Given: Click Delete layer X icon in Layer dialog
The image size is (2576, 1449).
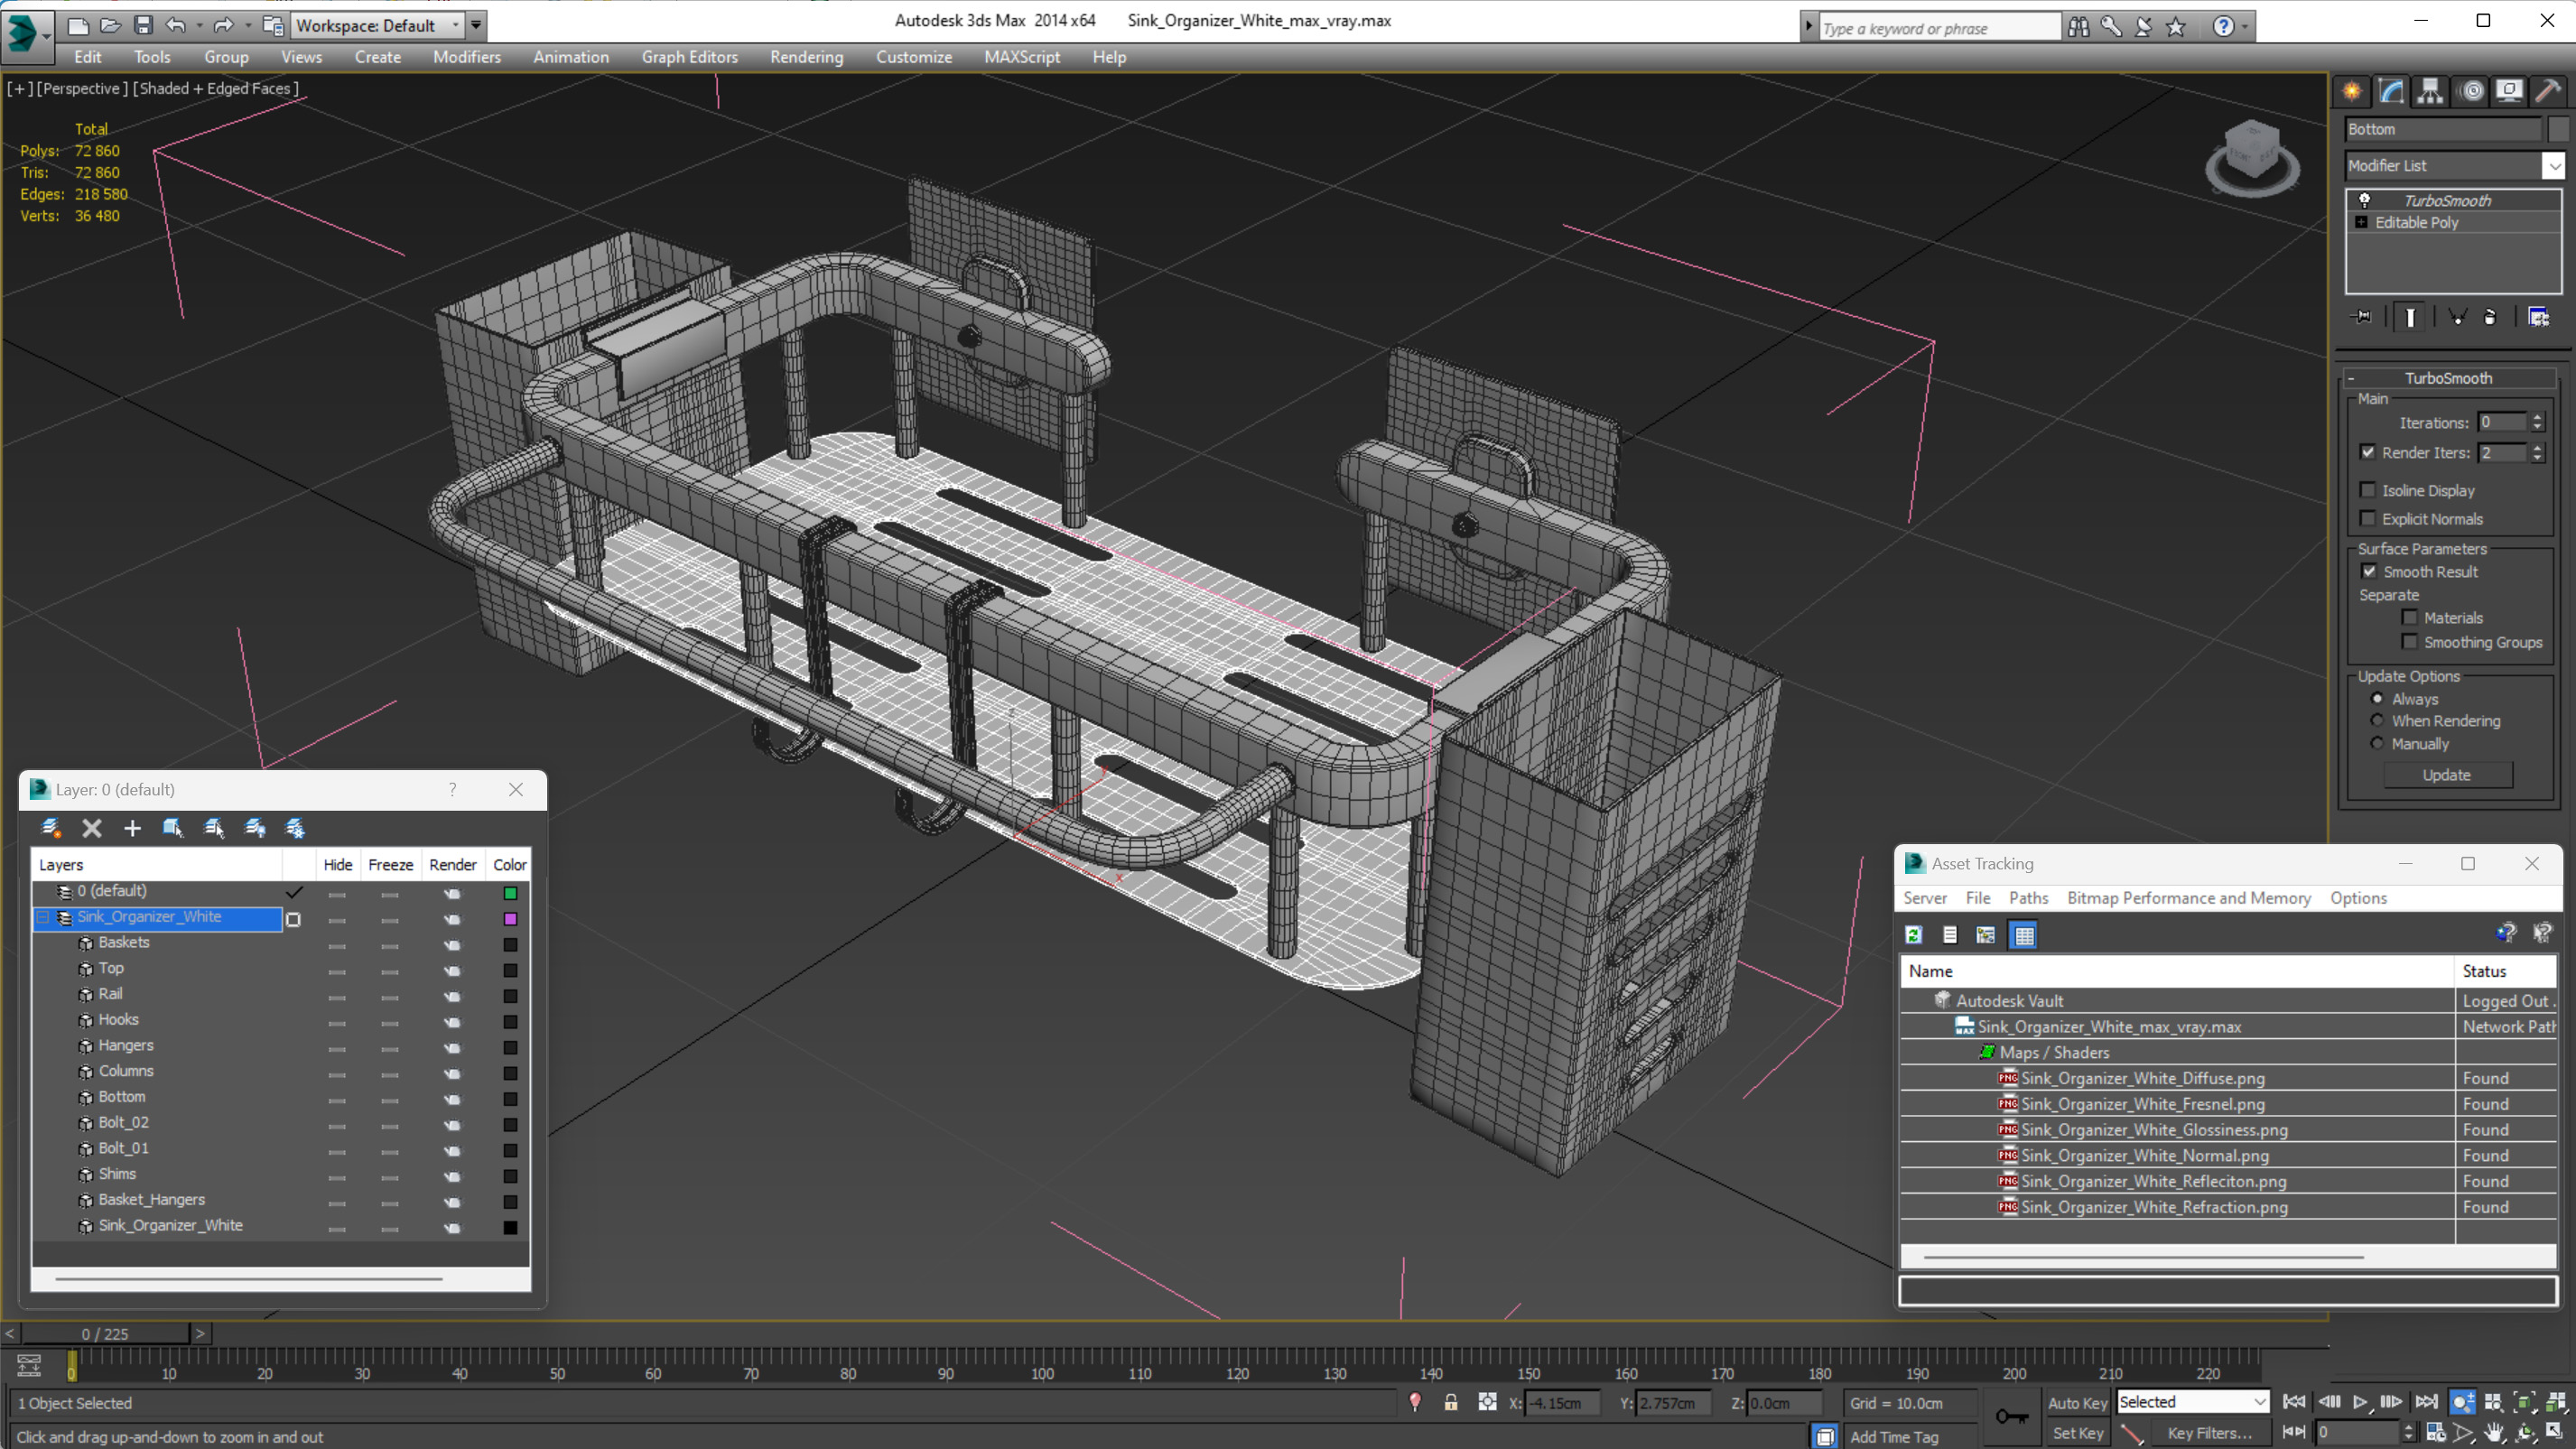Looking at the screenshot, I should [x=92, y=828].
